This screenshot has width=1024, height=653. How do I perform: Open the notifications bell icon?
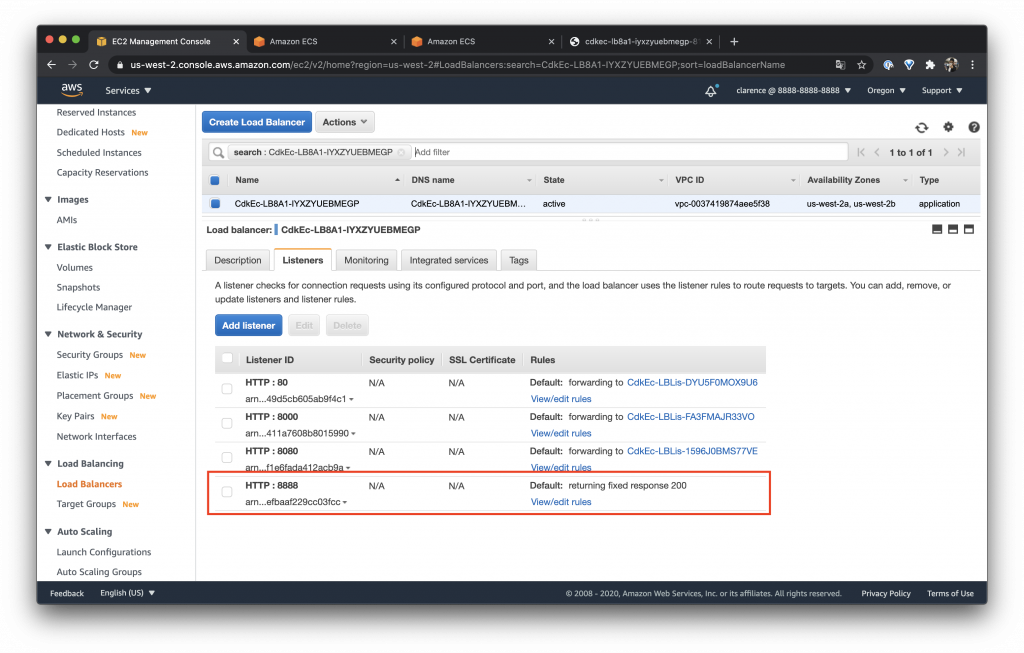pyautogui.click(x=711, y=91)
